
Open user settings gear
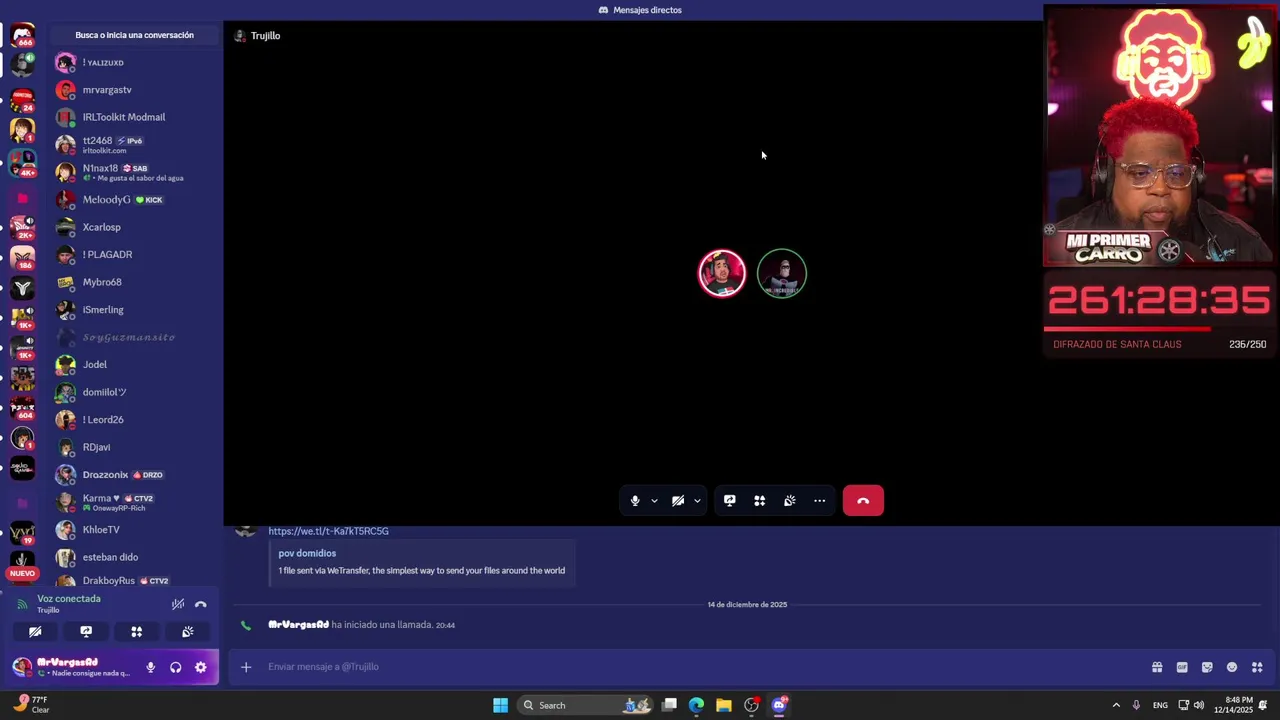(x=201, y=667)
